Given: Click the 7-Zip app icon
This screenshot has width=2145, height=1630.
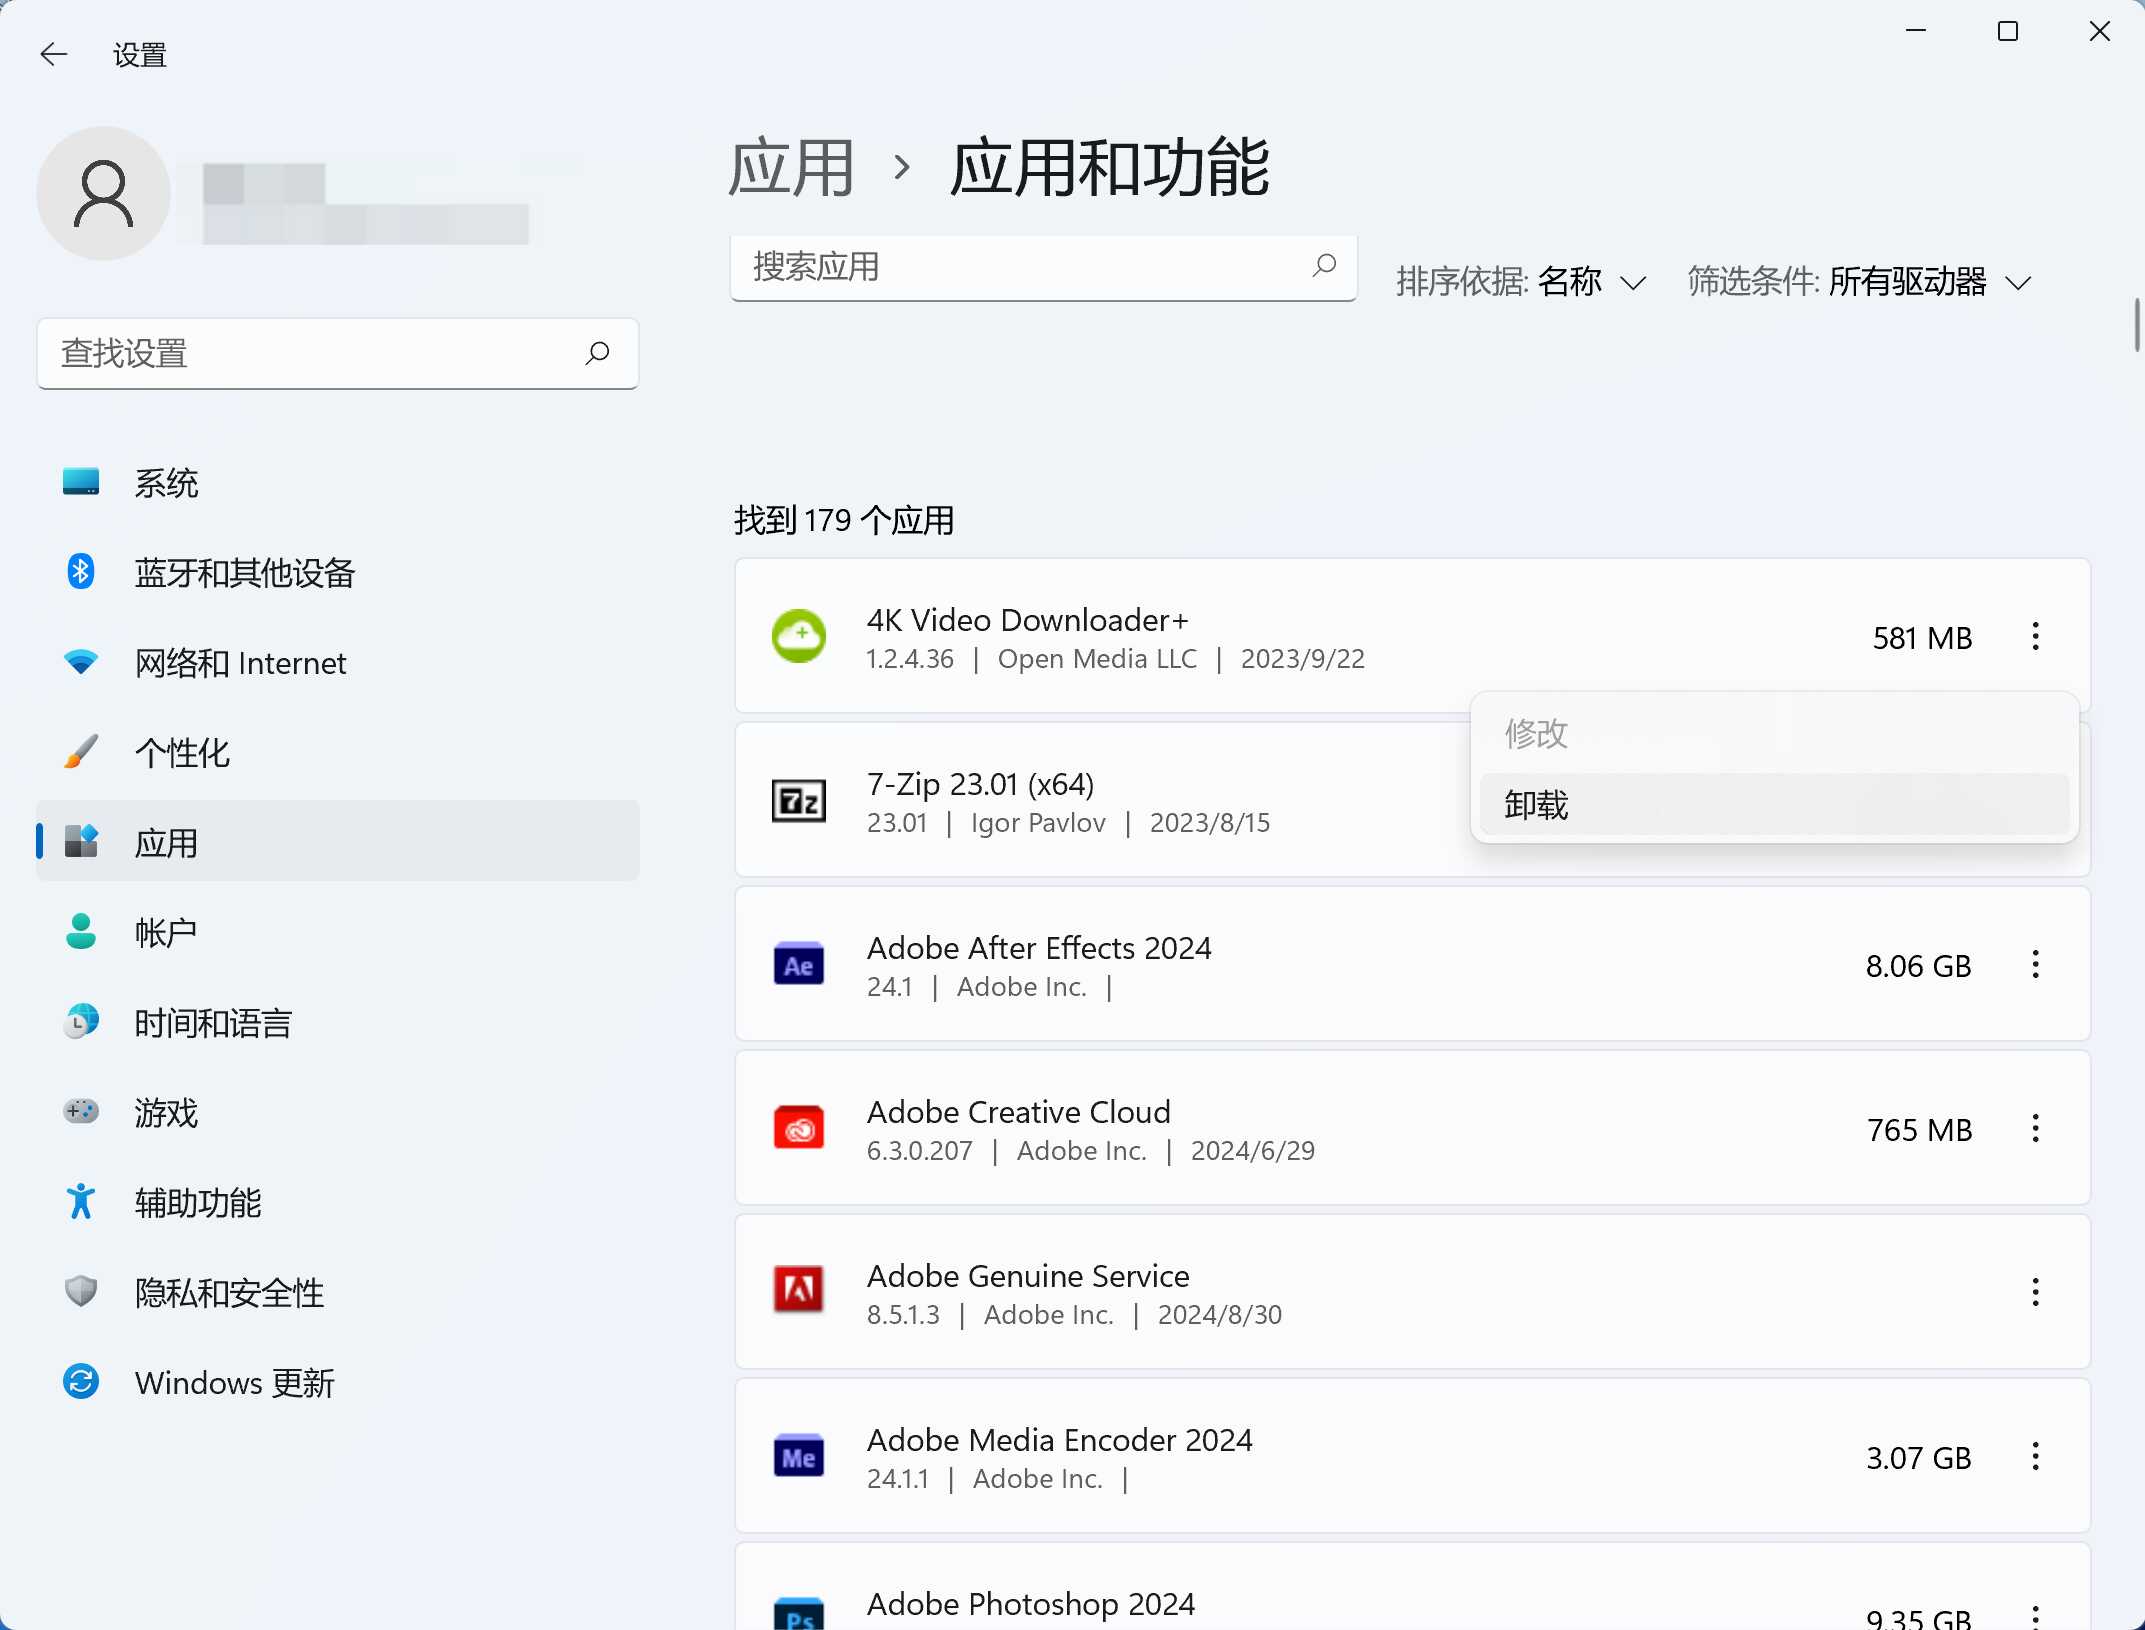Looking at the screenshot, I should [799, 801].
